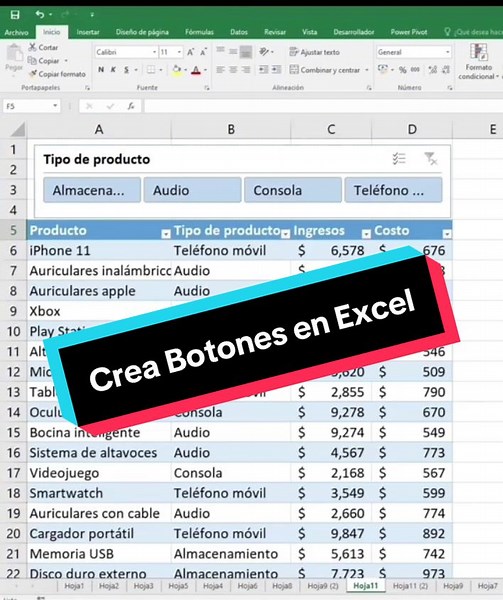
Task: Open the Costo column filter dropdown
Action: (x=447, y=234)
